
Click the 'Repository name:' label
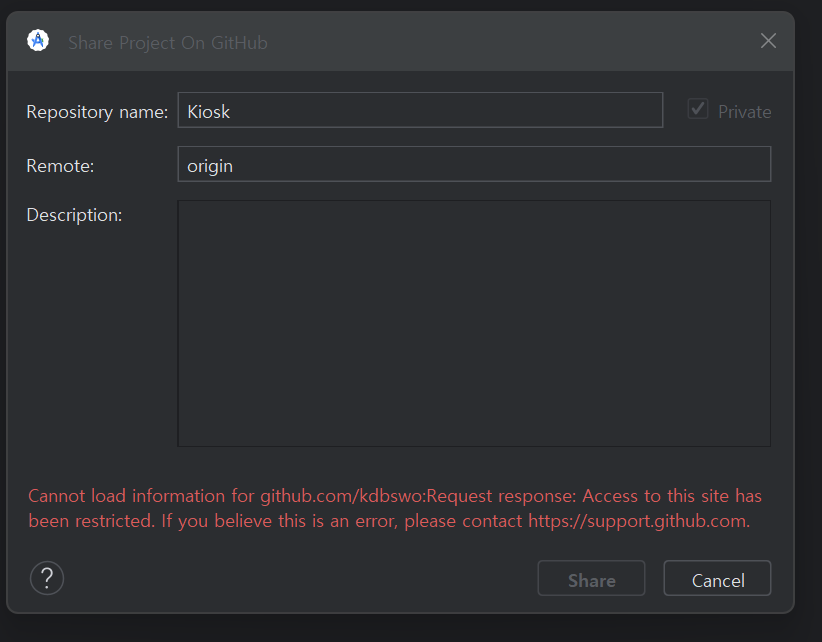(97, 112)
